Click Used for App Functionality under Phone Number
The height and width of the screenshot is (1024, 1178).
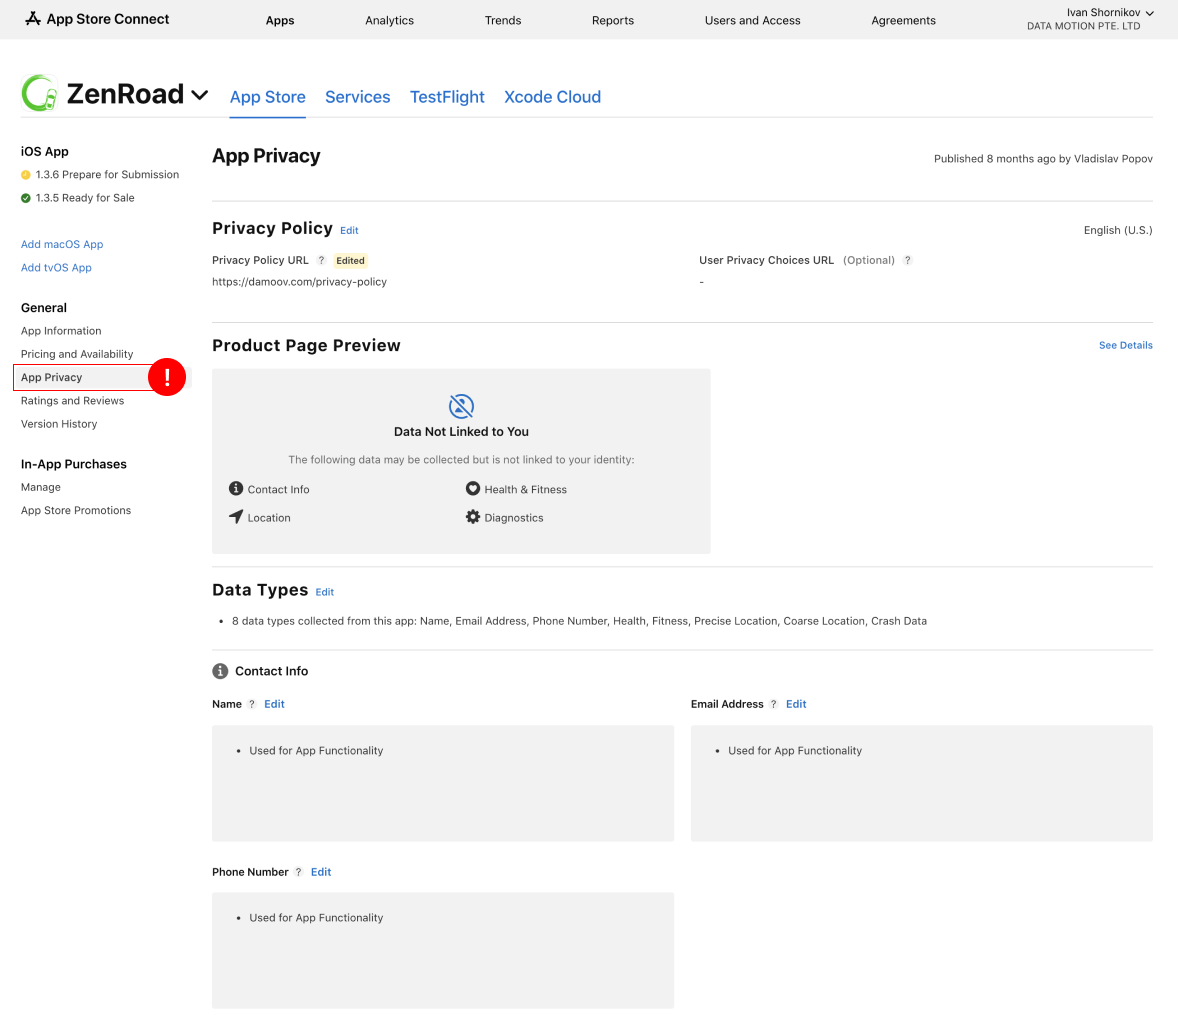click(x=316, y=918)
